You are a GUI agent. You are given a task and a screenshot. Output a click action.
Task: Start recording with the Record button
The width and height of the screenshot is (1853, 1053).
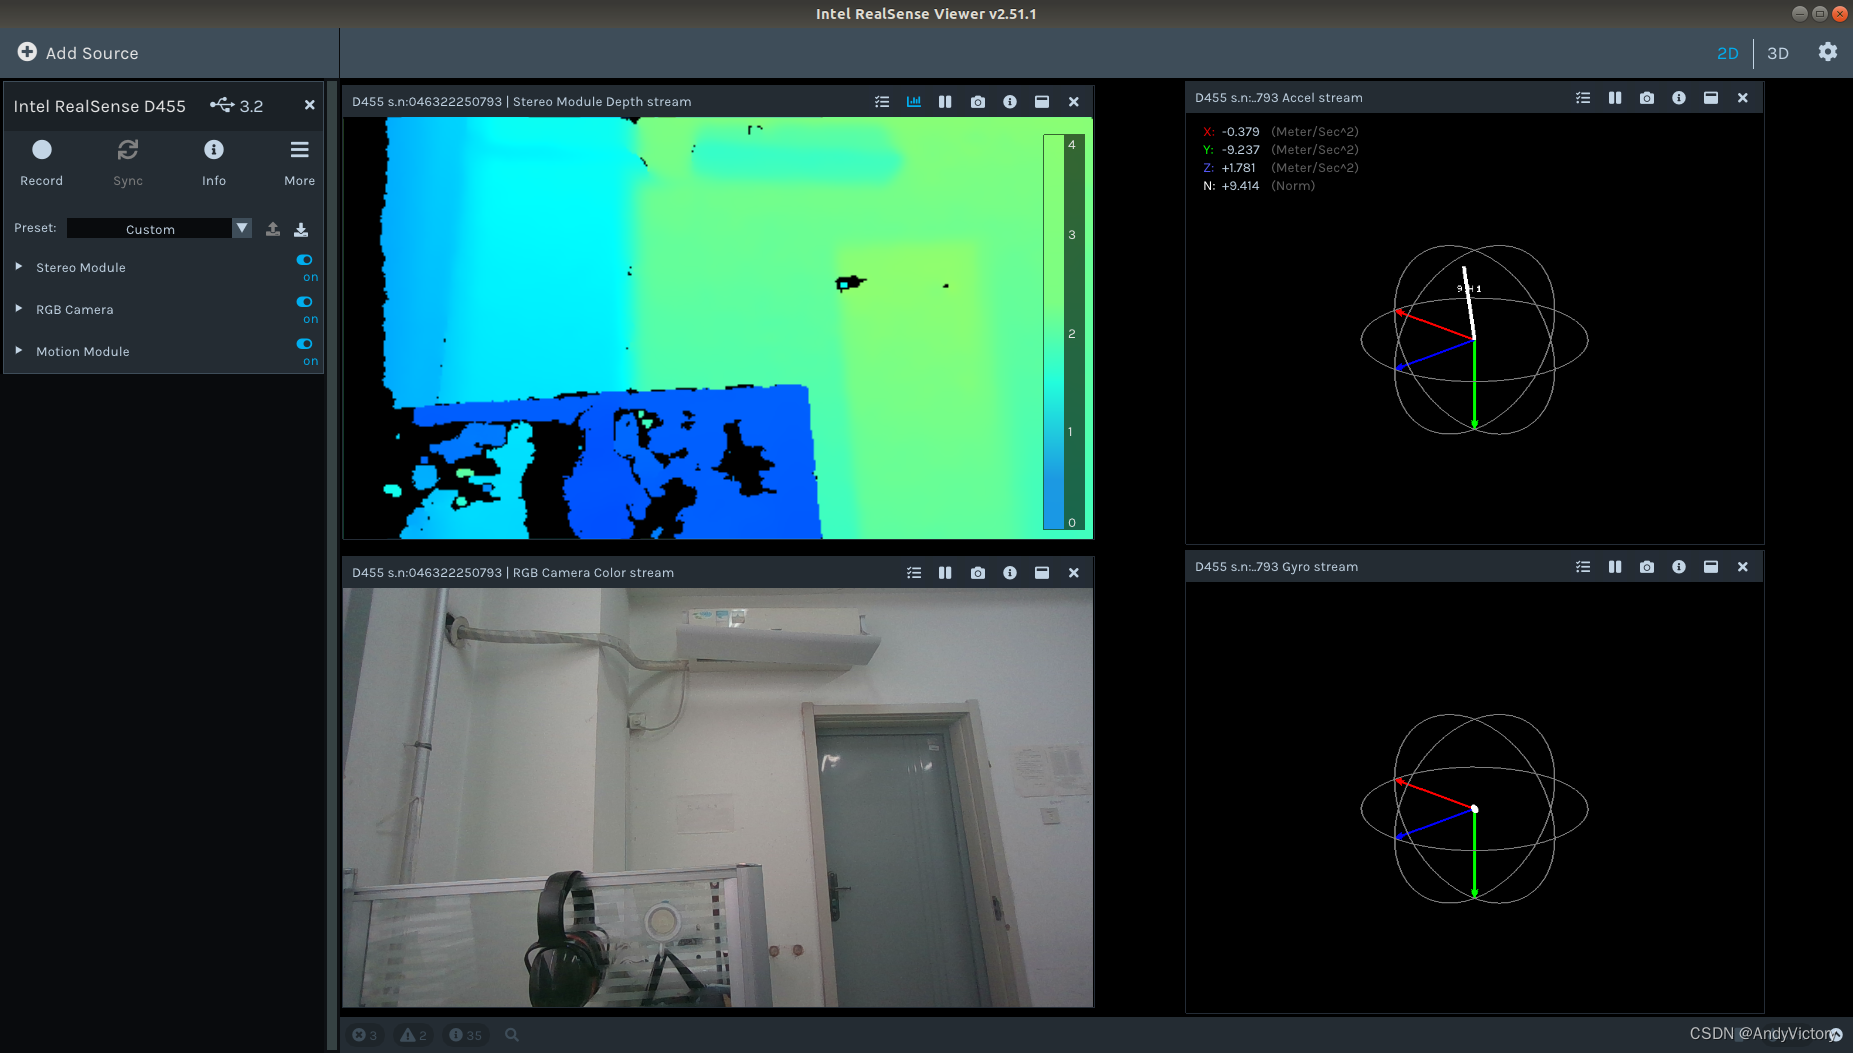coord(41,150)
